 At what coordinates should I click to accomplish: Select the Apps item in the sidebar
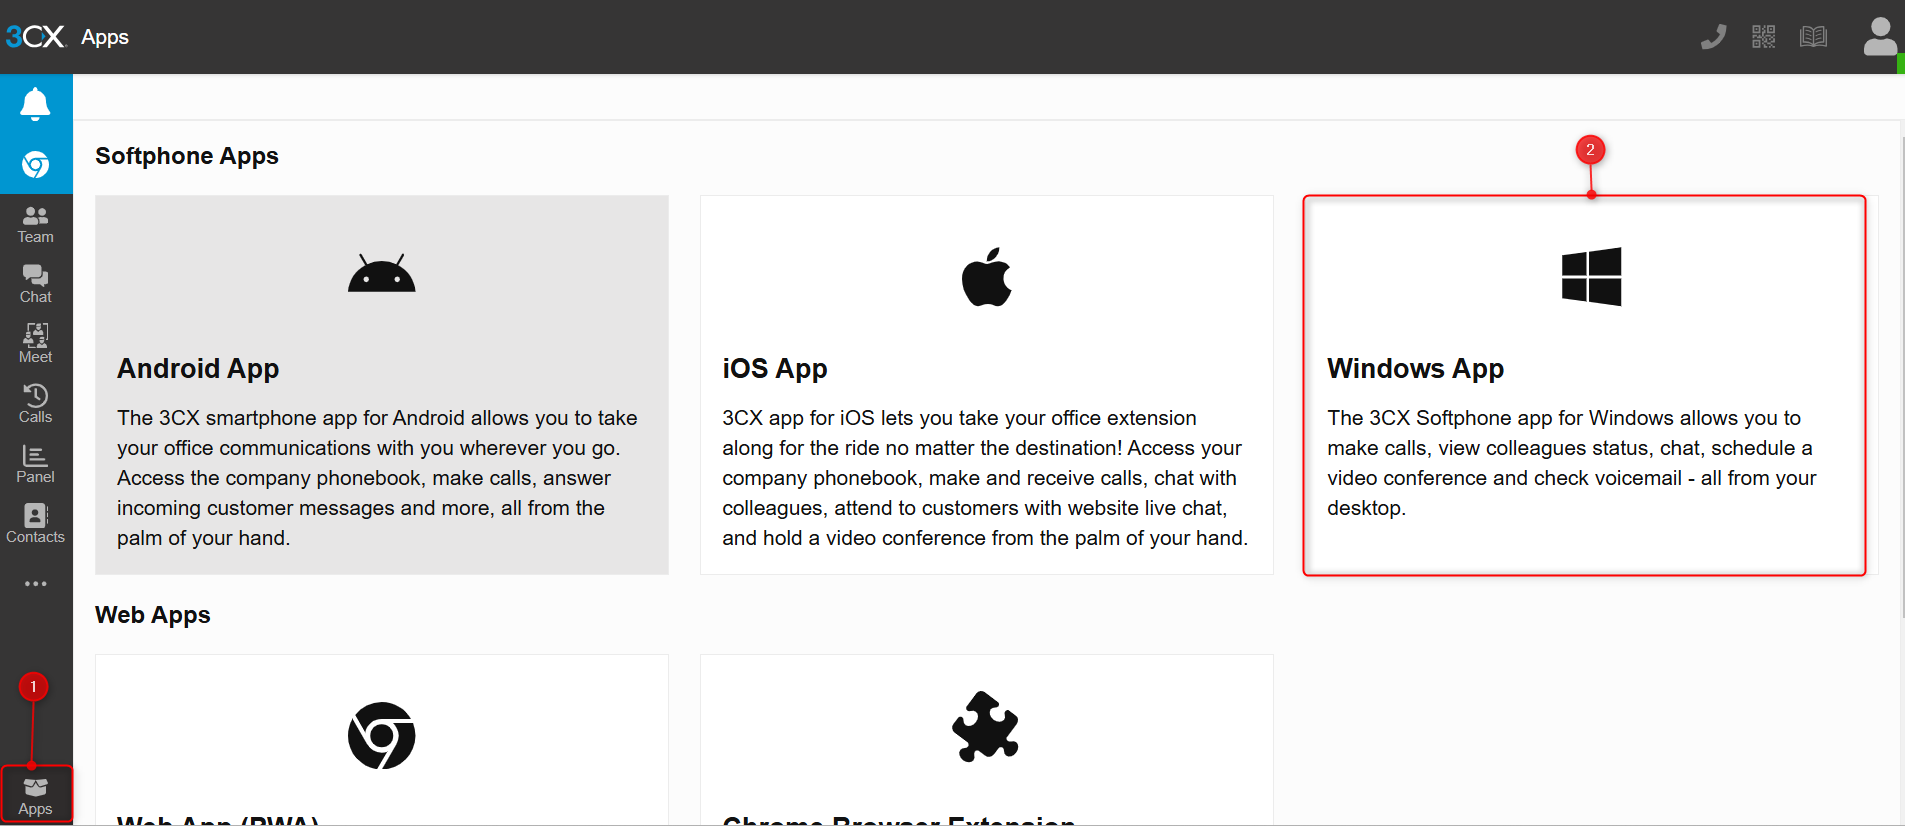point(35,796)
